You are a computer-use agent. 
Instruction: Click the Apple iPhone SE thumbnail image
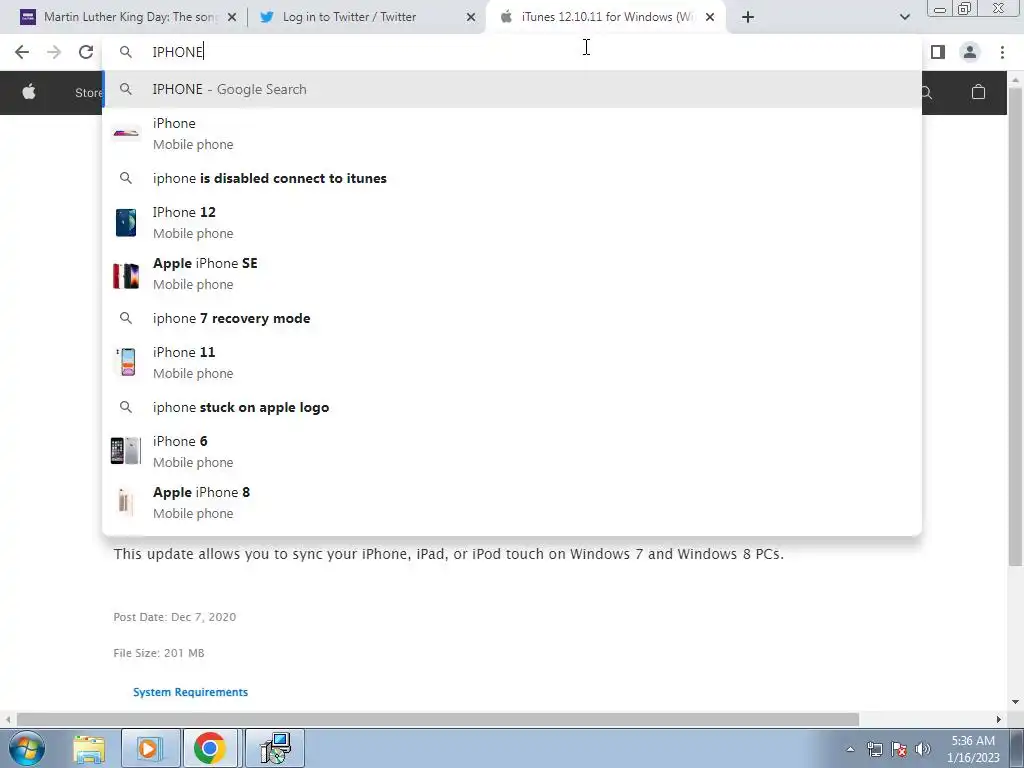click(x=126, y=276)
